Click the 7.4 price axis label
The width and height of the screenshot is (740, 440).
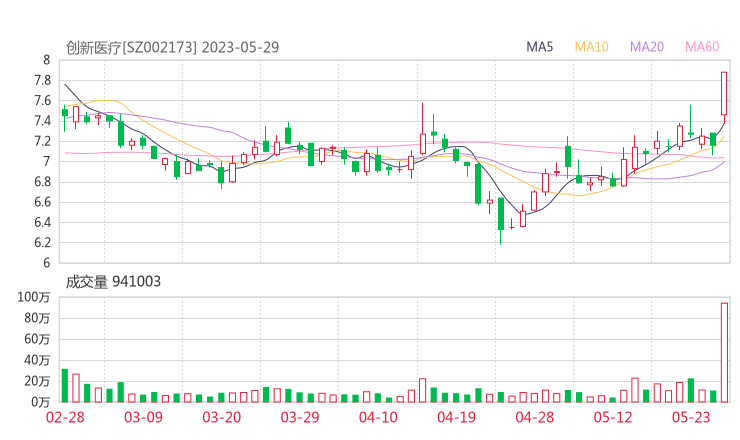[x=42, y=121]
